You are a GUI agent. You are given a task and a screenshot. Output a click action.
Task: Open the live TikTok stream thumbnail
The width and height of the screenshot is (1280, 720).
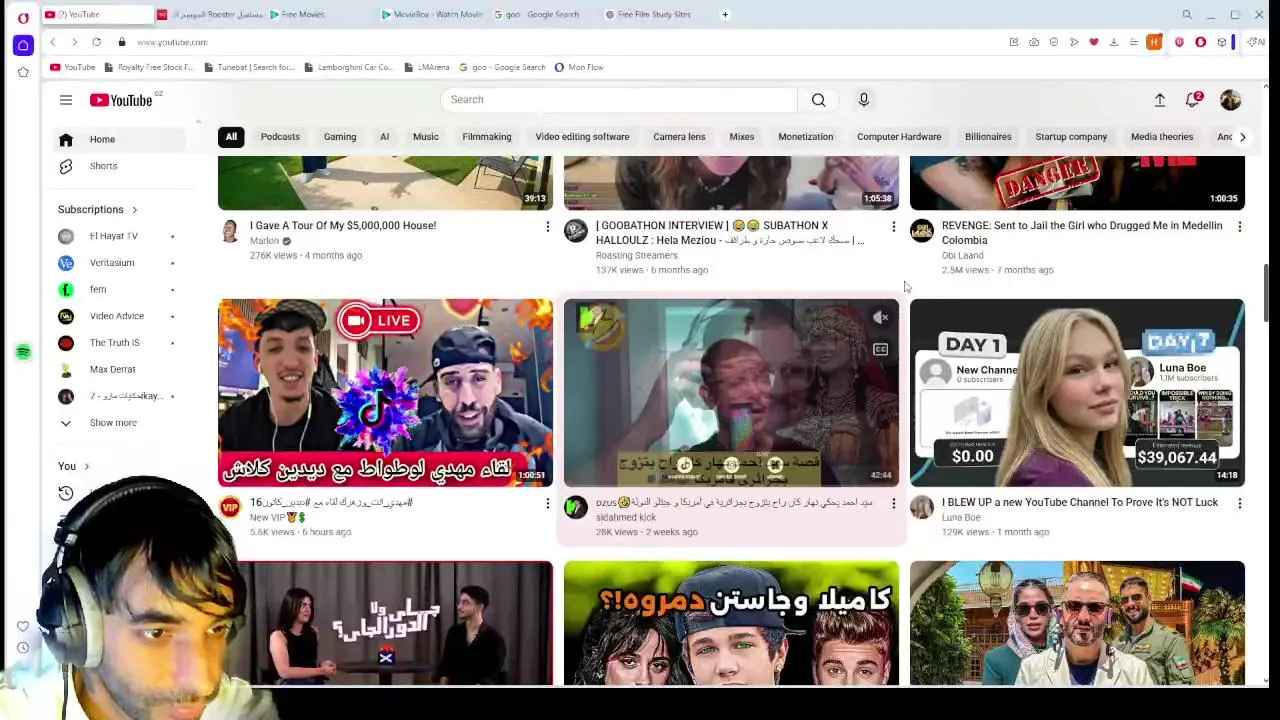pyautogui.click(x=385, y=392)
